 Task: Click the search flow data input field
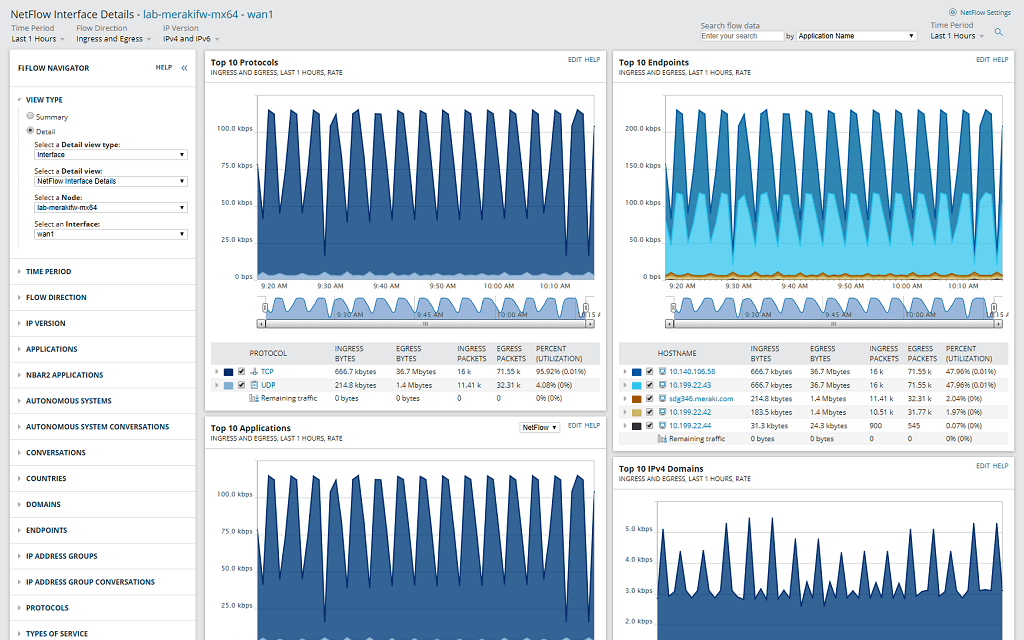[742, 36]
